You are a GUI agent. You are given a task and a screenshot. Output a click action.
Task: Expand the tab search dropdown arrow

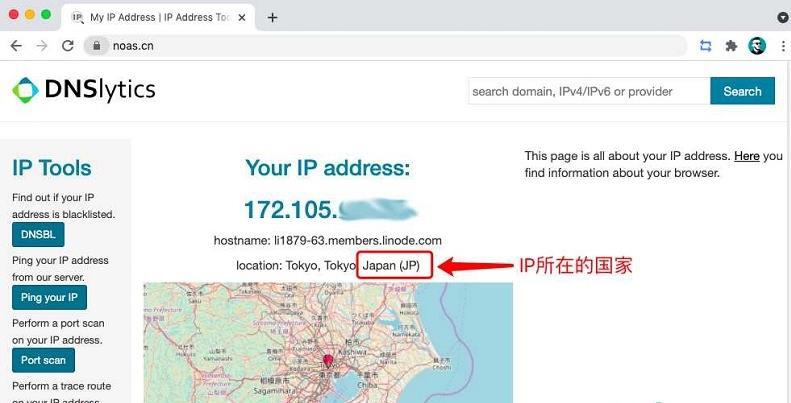pos(782,17)
